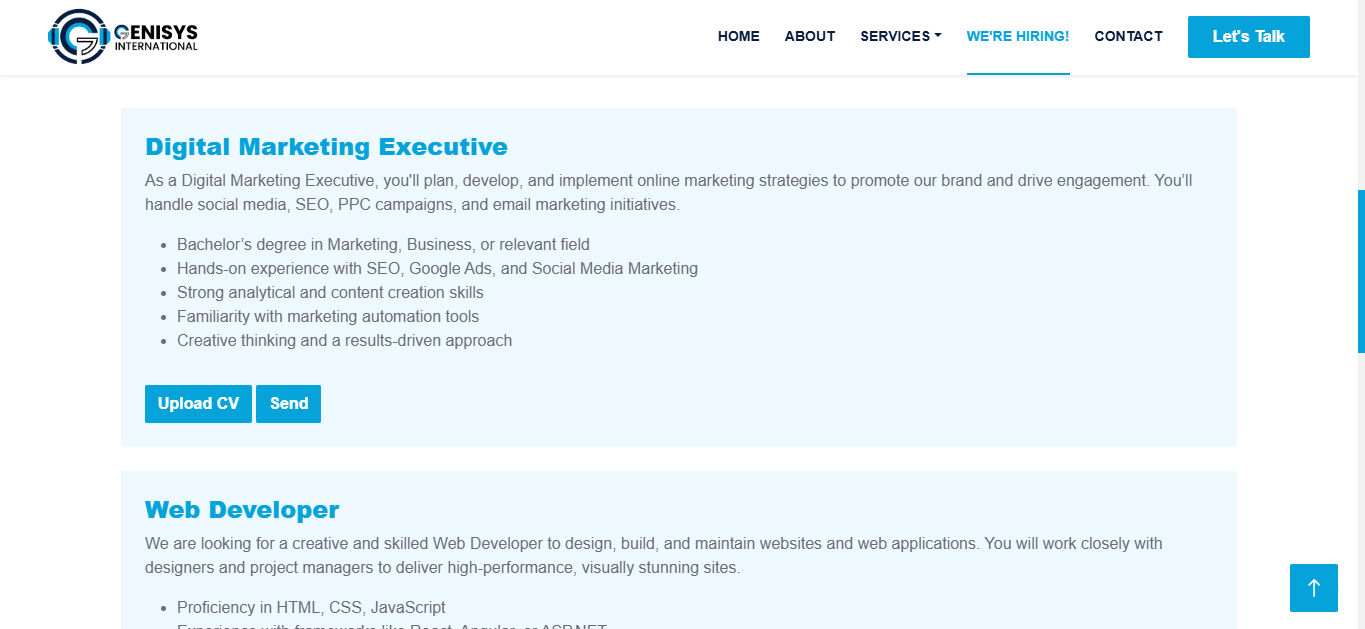Click the Genisys International logo
Image resolution: width=1365 pixels, height=629 pixels.
[x=123, y=36]
